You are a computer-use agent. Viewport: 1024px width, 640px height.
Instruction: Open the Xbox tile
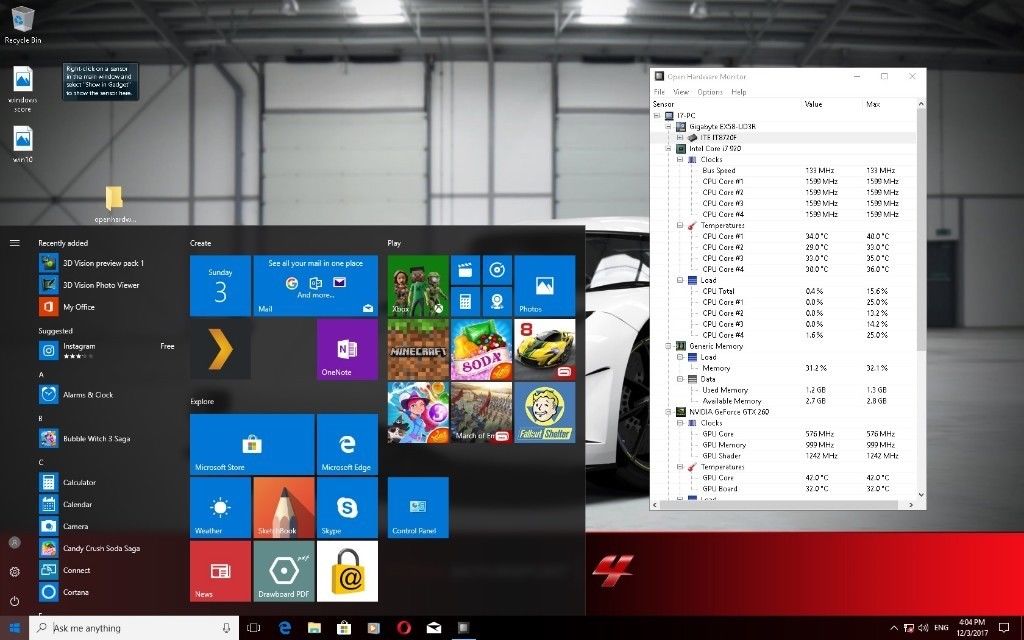point(418,285)
